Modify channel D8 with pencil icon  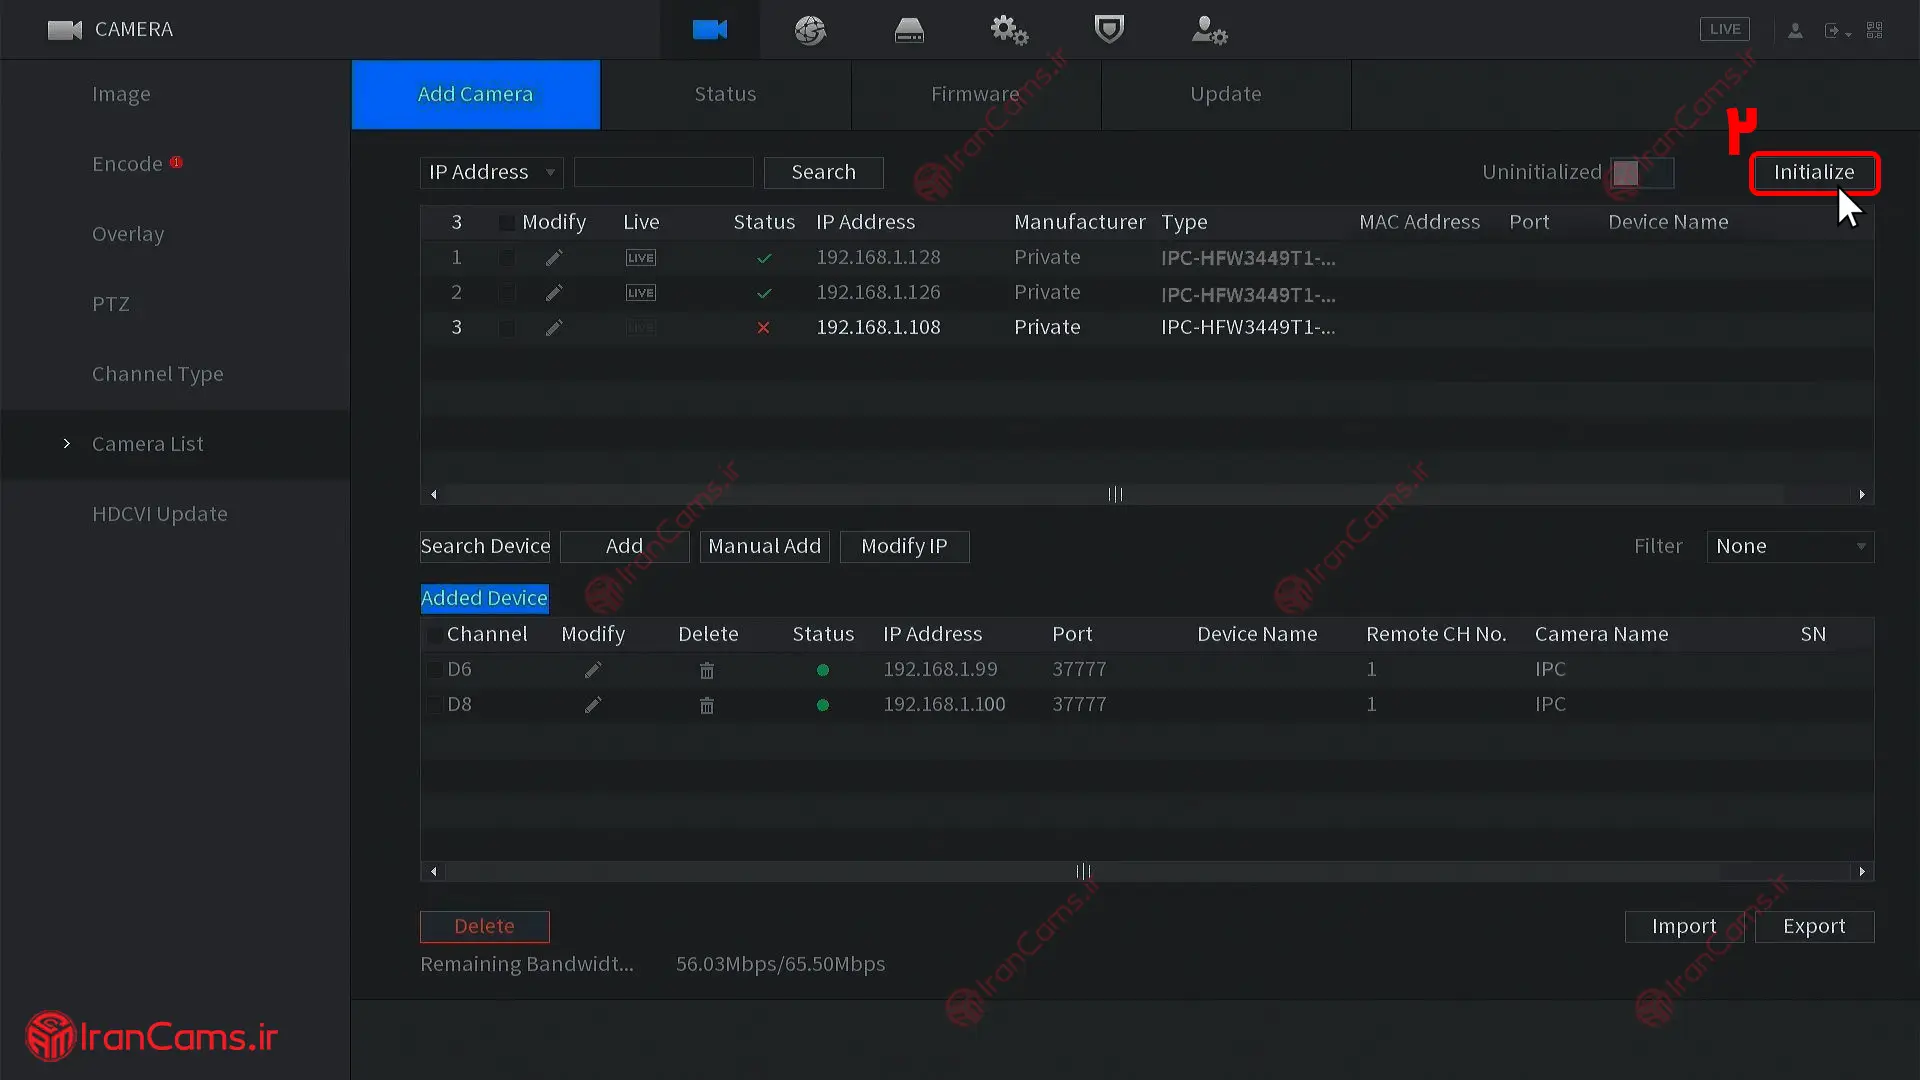(x=593, y=705)
